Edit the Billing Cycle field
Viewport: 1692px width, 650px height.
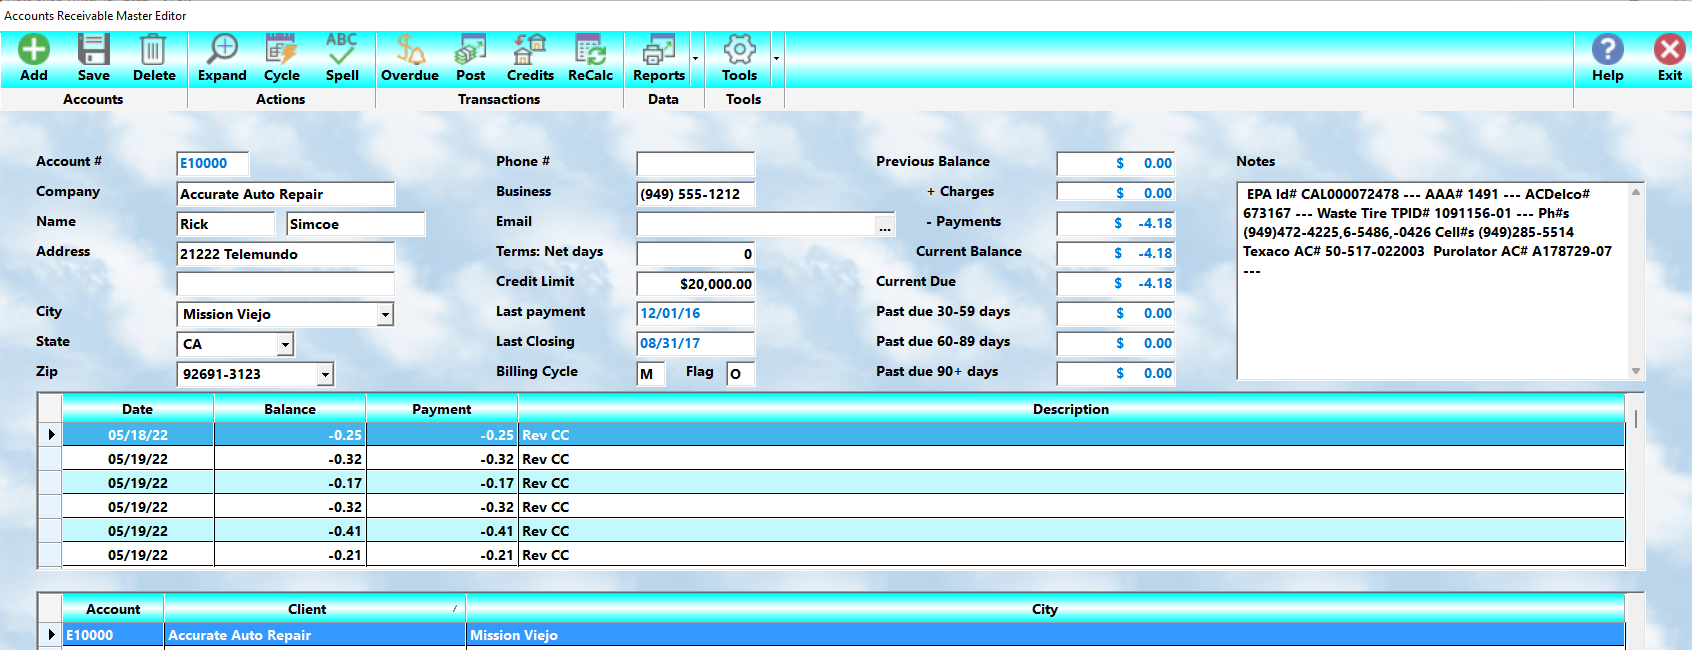(651, 374)
